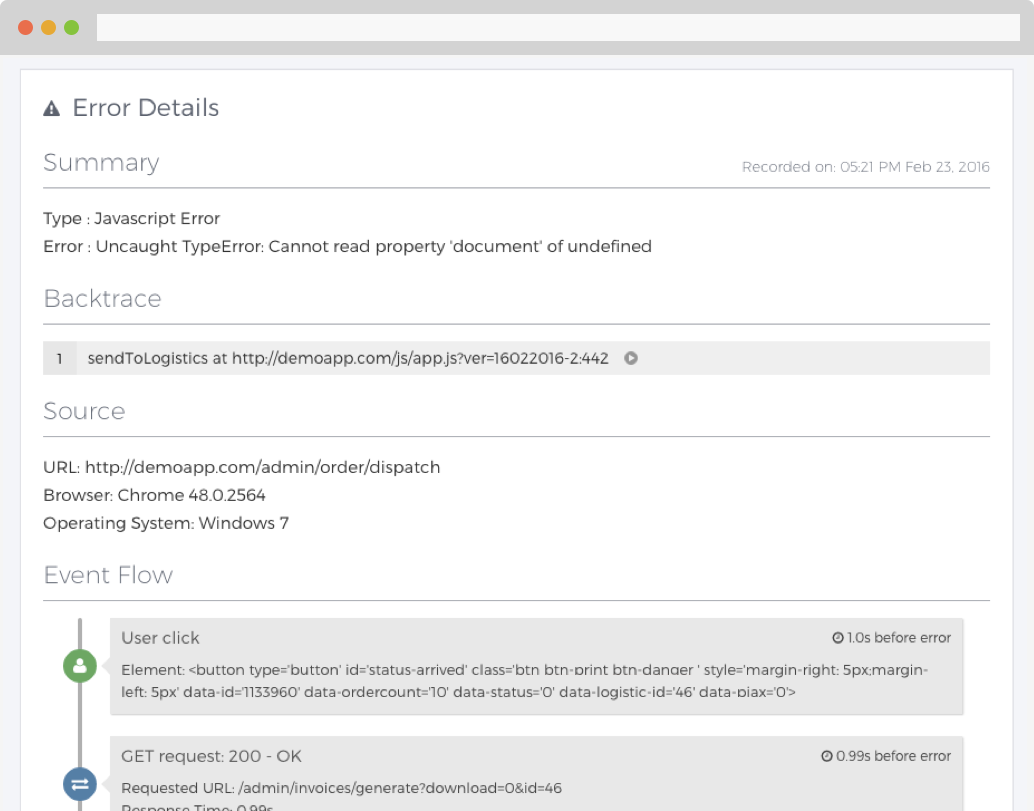Open the 'GET request: 200 - OK' event title
This screenshot has width=1034, height=811.
211,756
